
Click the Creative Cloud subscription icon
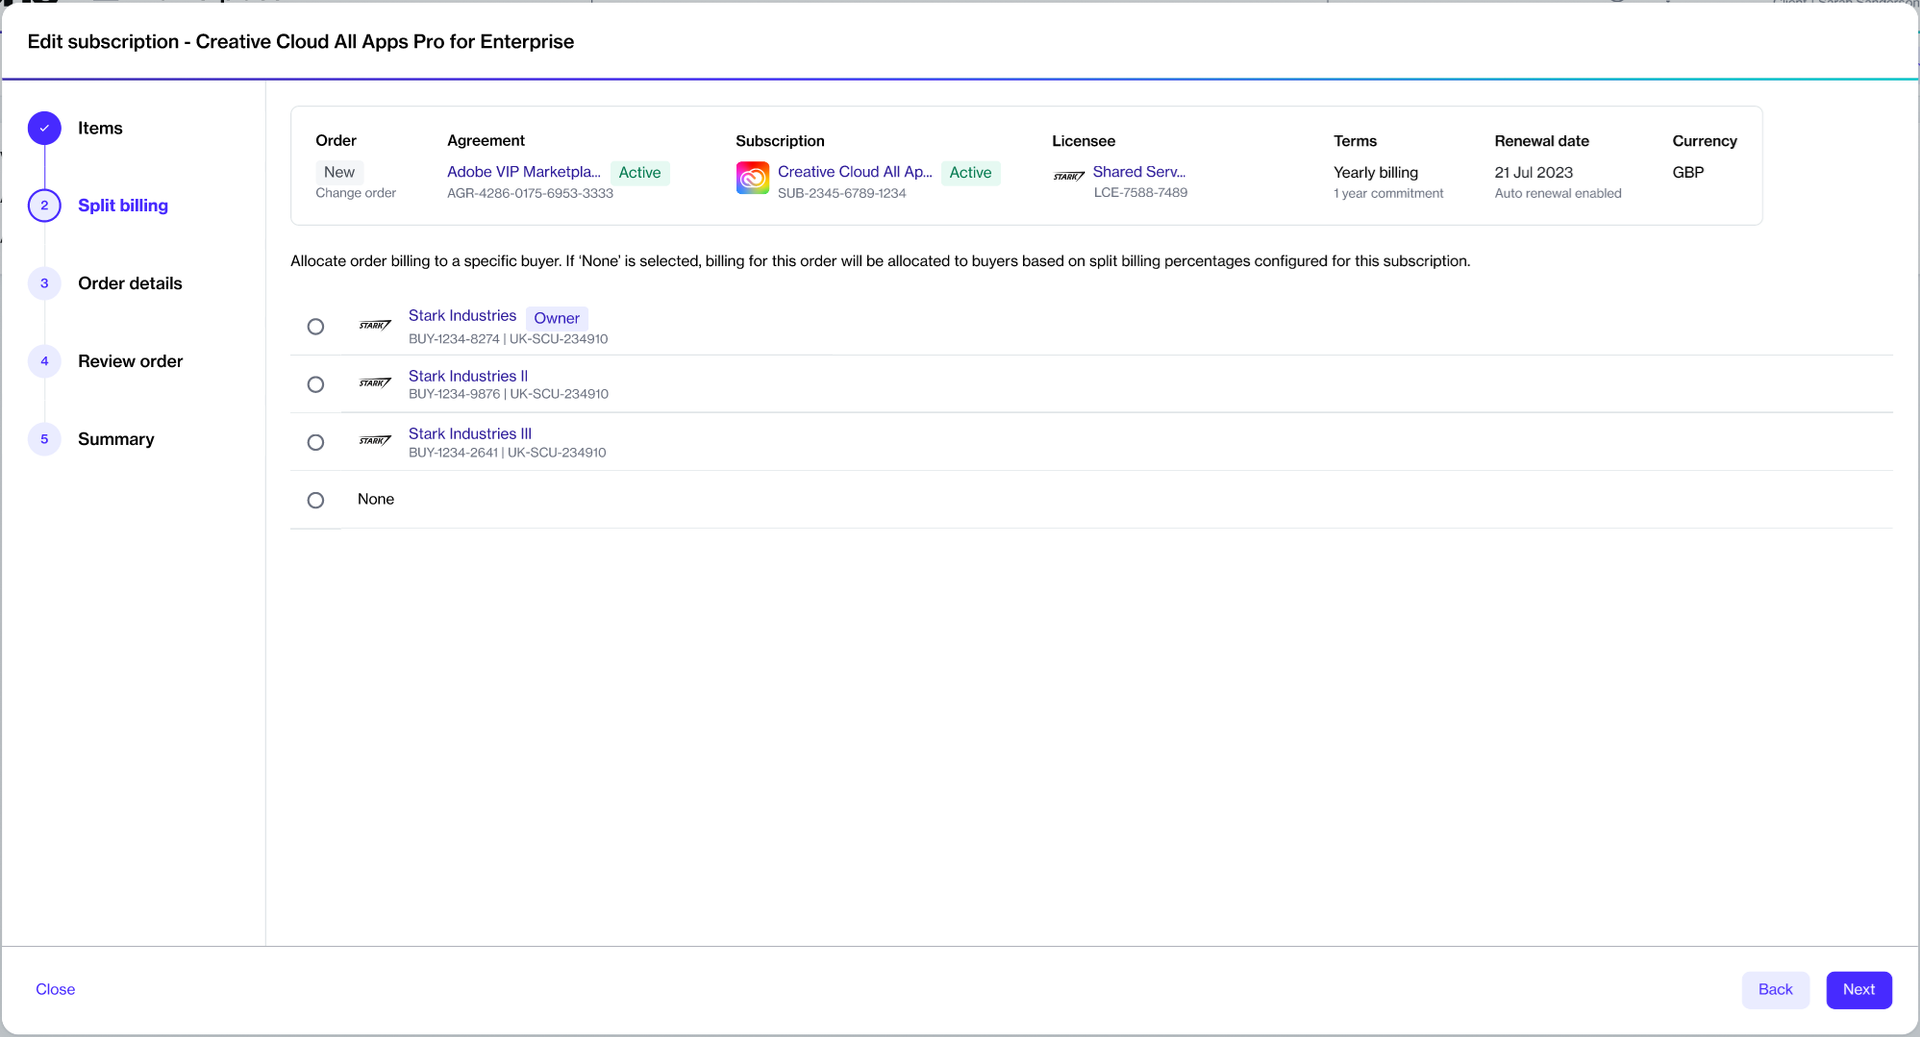752,178
